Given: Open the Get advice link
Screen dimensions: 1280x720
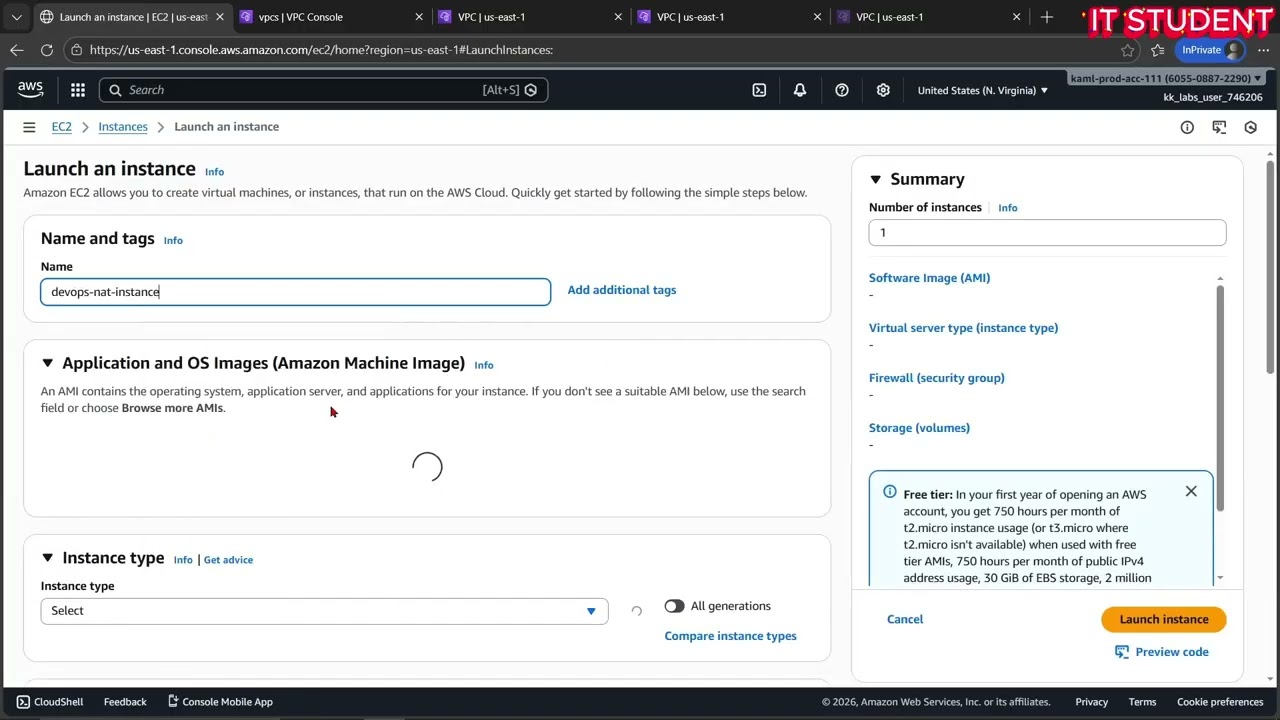Looking at the screenshot, I should 228,560.
